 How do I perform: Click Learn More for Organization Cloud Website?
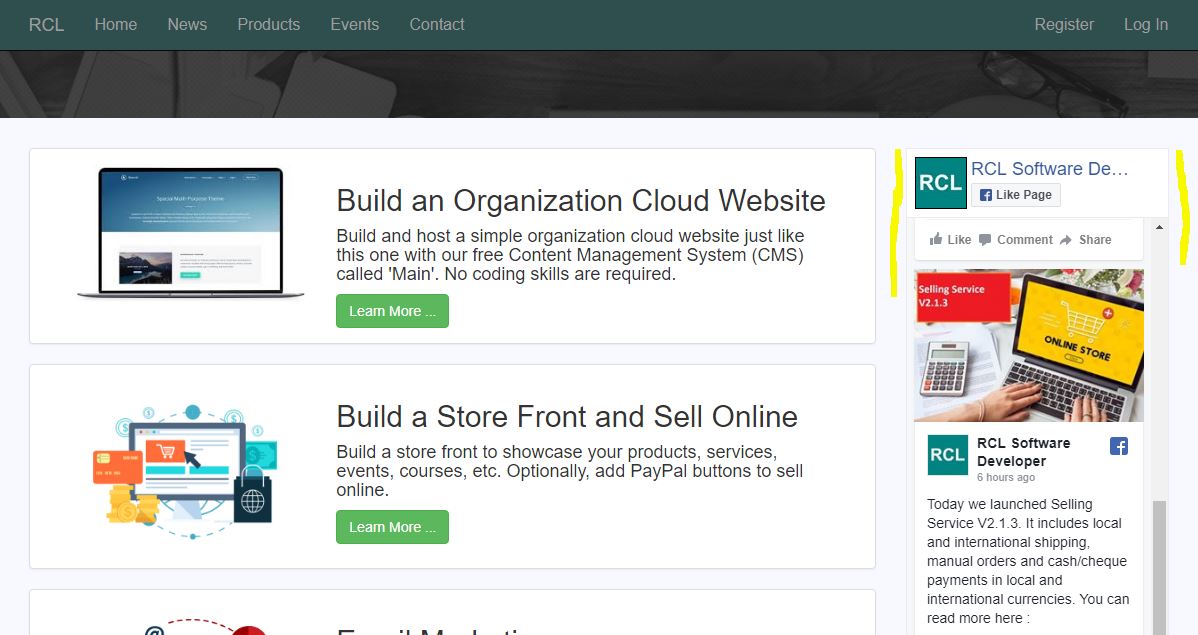point(393,311)
